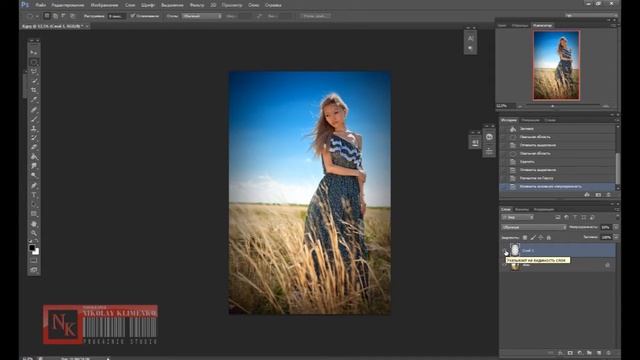The image size is (640, 360).
Task: Toggle type layer filter in Layers
Action: [x=575, y=217]
